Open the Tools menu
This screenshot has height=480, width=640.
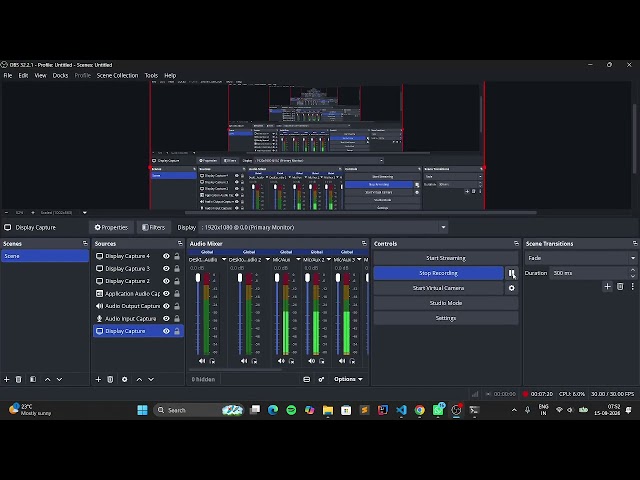click(x=151, y=76)
